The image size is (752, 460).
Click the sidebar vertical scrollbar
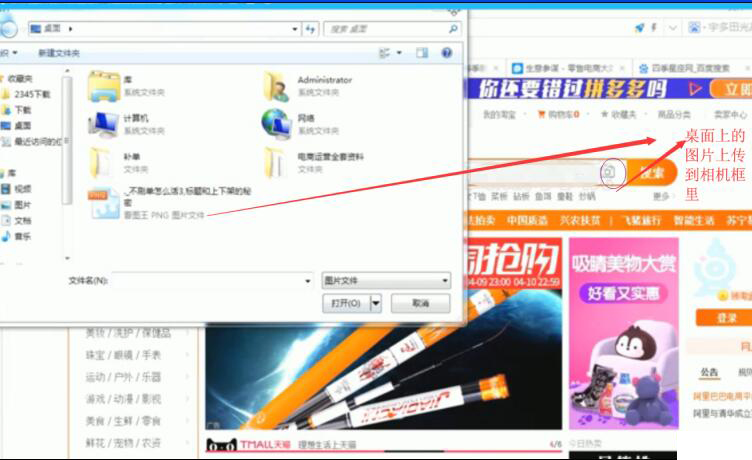click(x=67, y=139)
